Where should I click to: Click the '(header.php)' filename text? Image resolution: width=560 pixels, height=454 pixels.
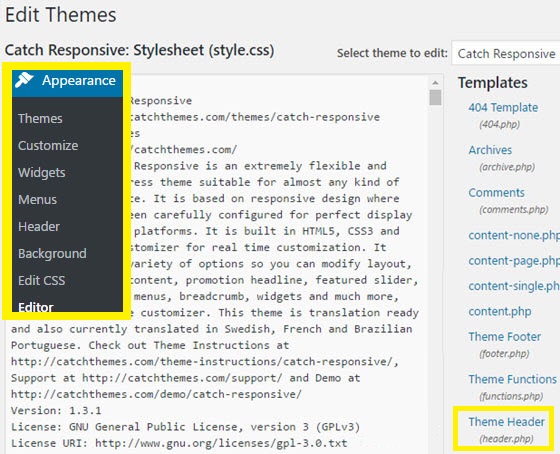click(506, 439)
